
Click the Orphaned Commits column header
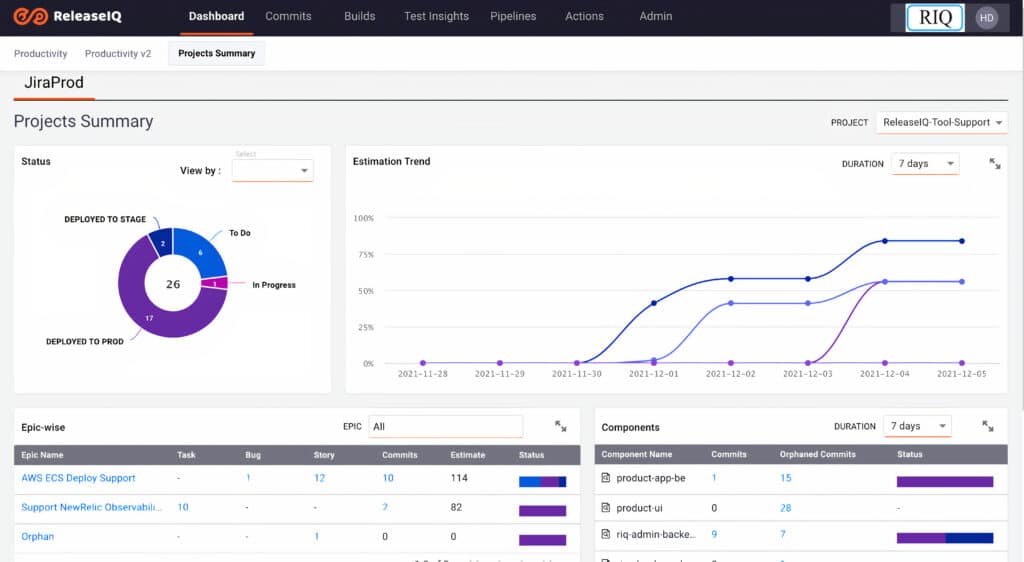pos(818,454)
